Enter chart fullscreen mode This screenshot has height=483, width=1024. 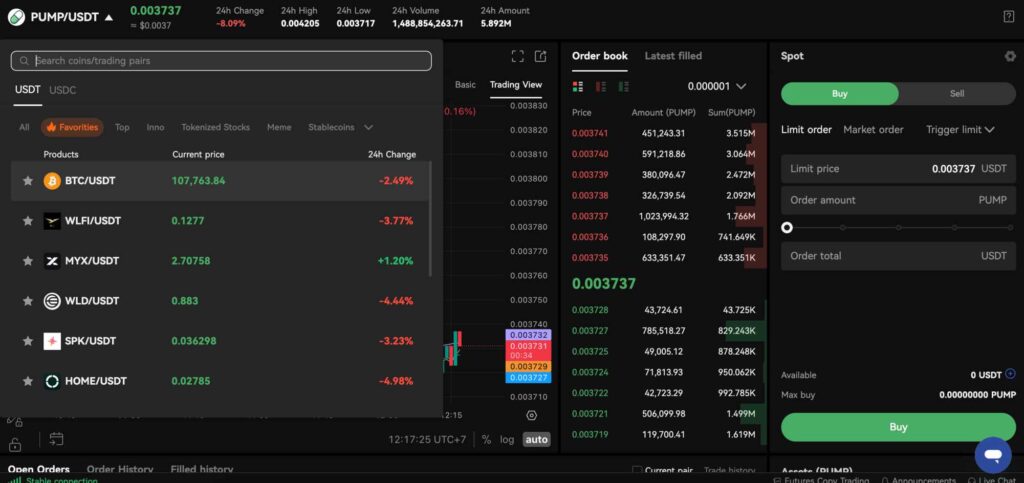pos(517,56)
